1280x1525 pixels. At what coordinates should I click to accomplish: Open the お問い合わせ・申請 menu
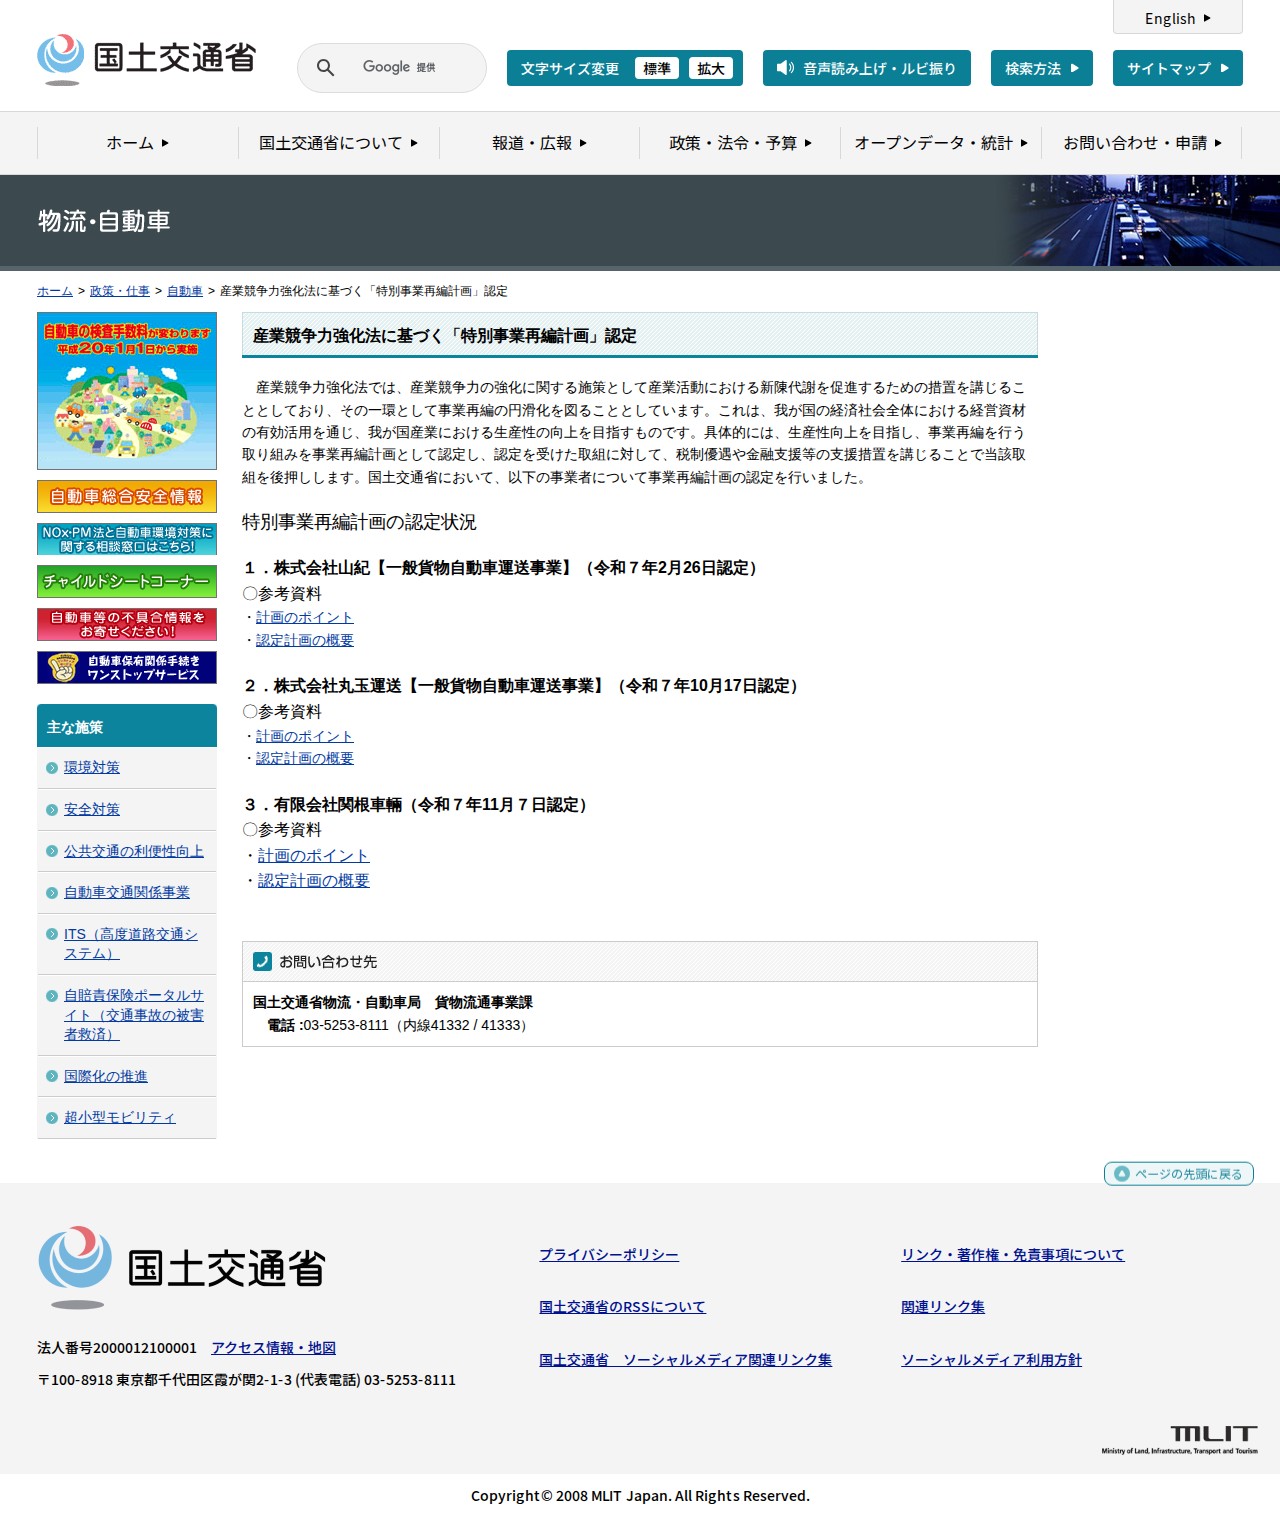click(1142, 143)
